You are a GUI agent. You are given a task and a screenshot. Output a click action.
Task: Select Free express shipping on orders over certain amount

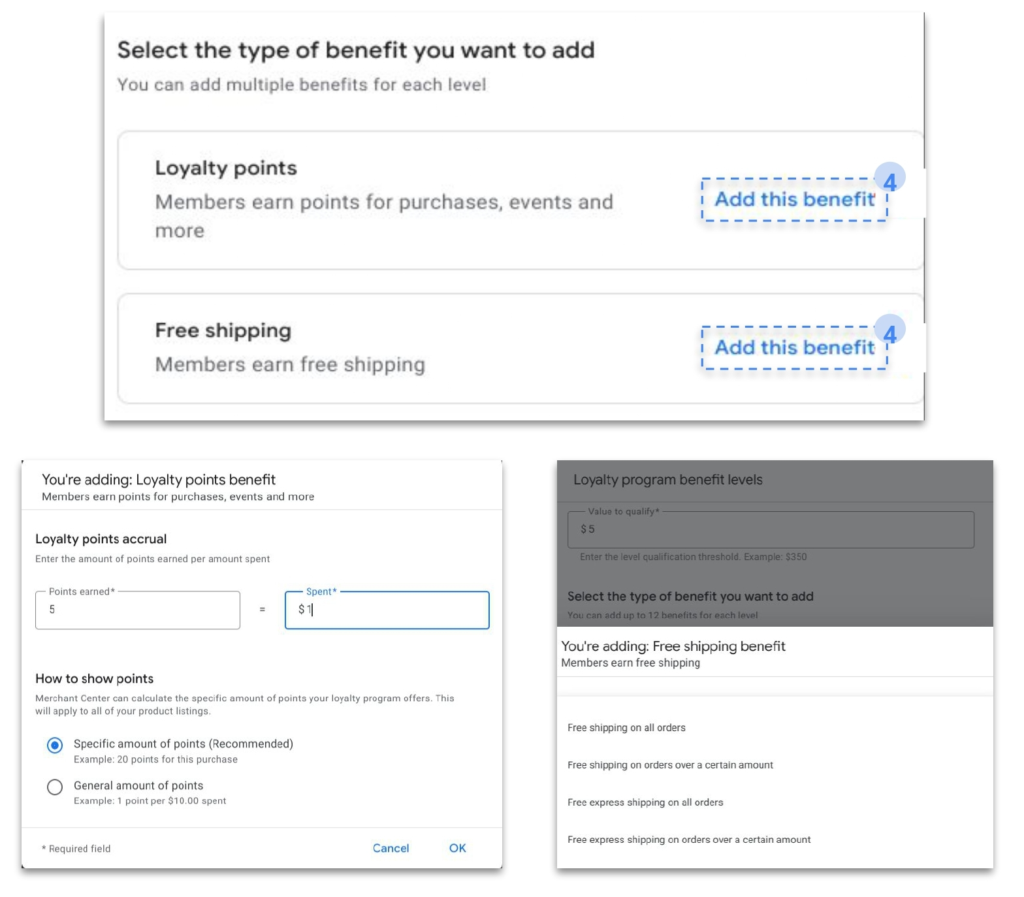tap(687, 839)
